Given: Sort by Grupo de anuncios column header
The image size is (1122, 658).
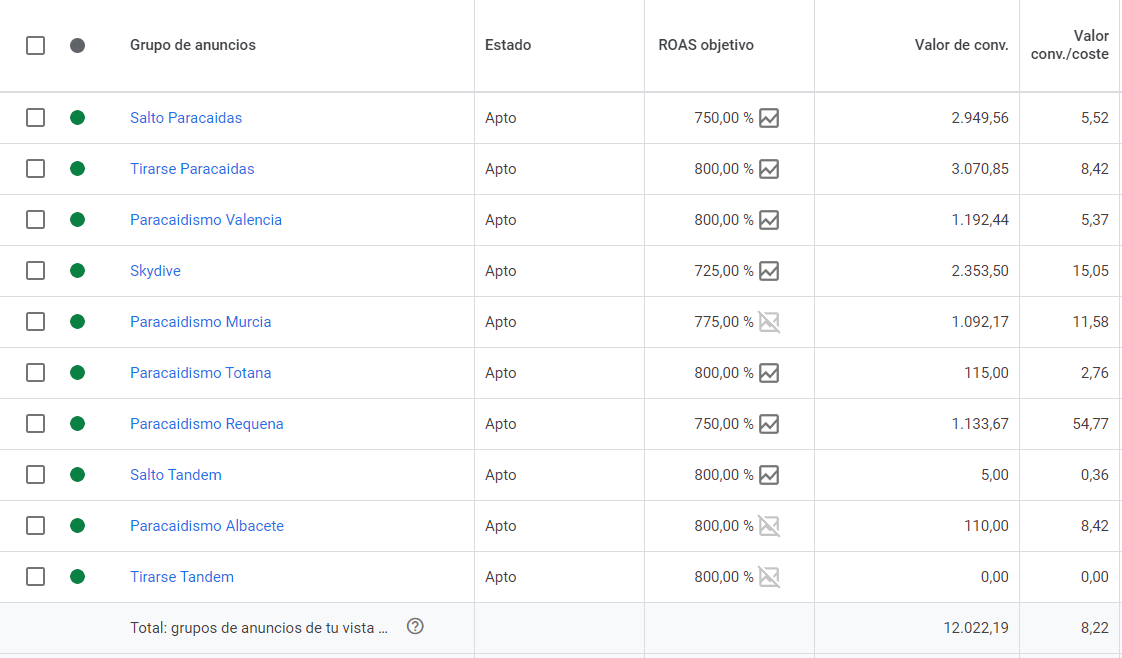Looking at the screenshot, I should click(192, 45).
